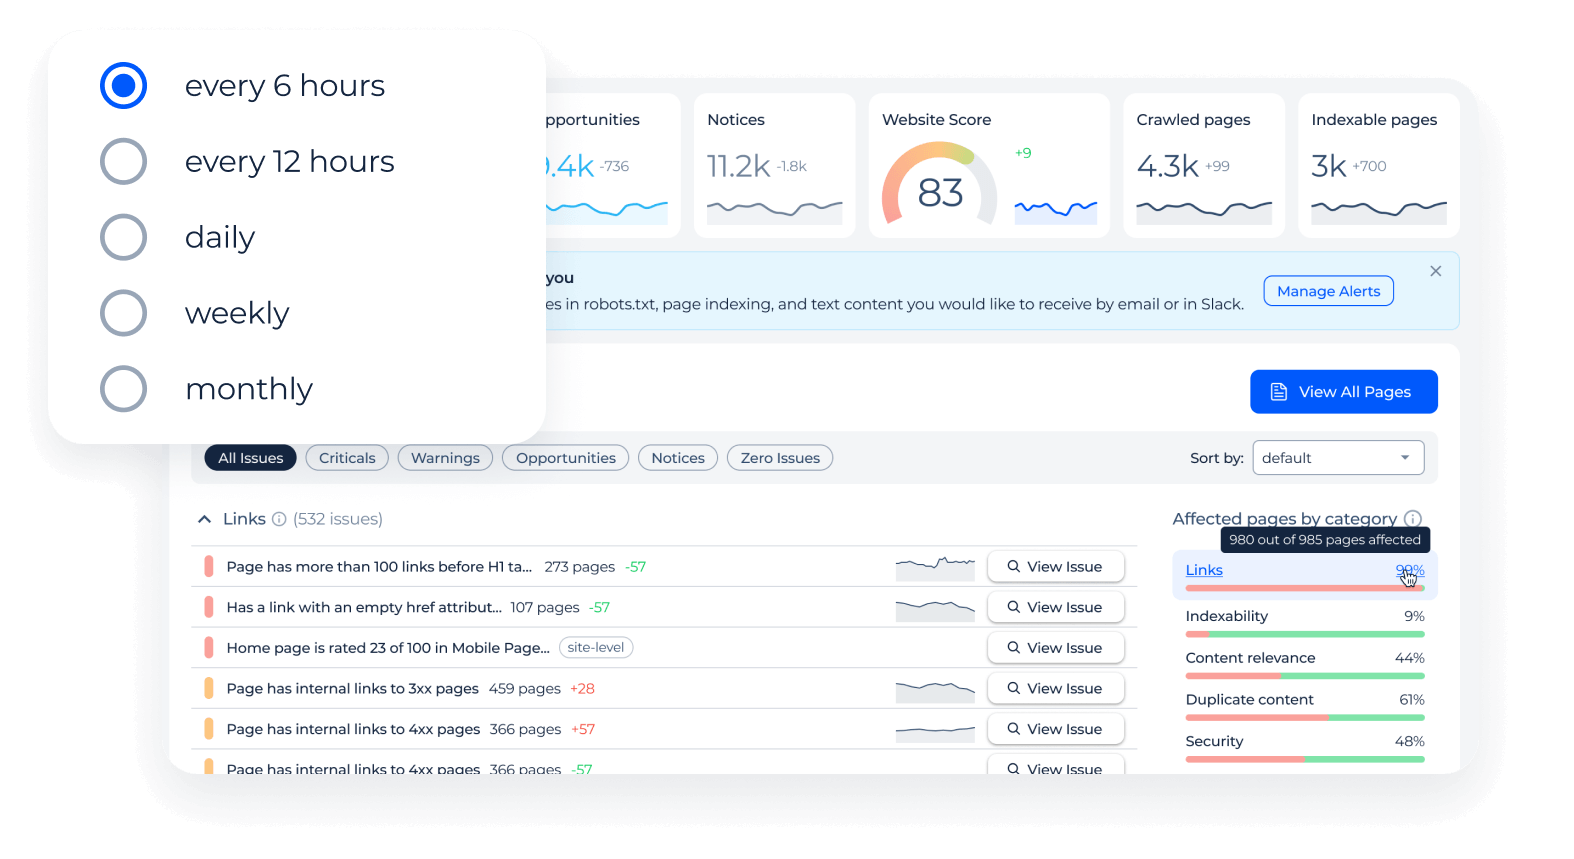
Task: Show the Opportunities filter tab
Action: coord(566,458)
